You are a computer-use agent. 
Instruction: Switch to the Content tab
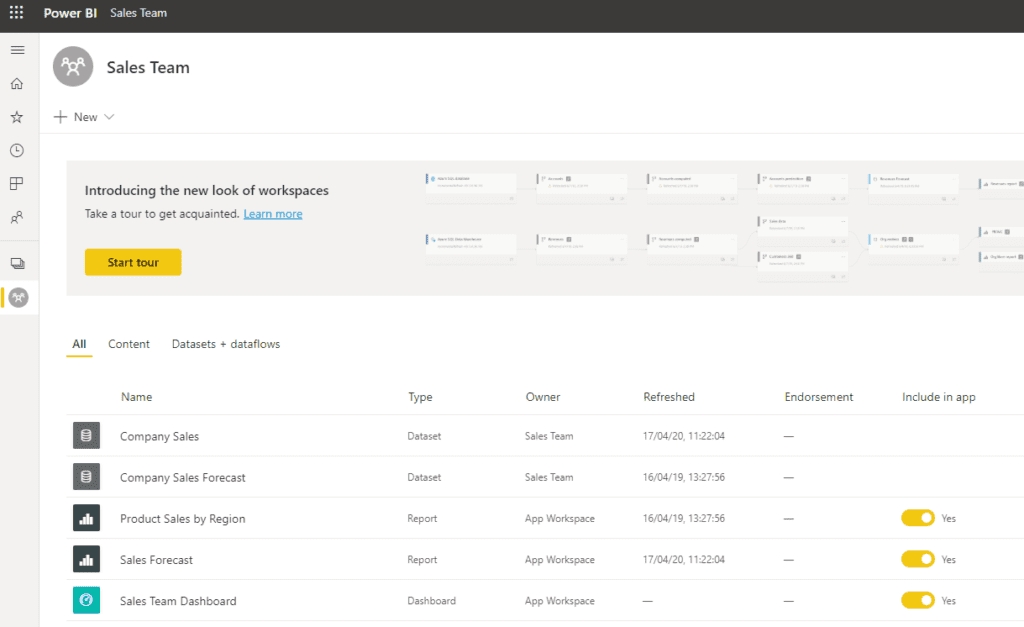pos(128,343)
